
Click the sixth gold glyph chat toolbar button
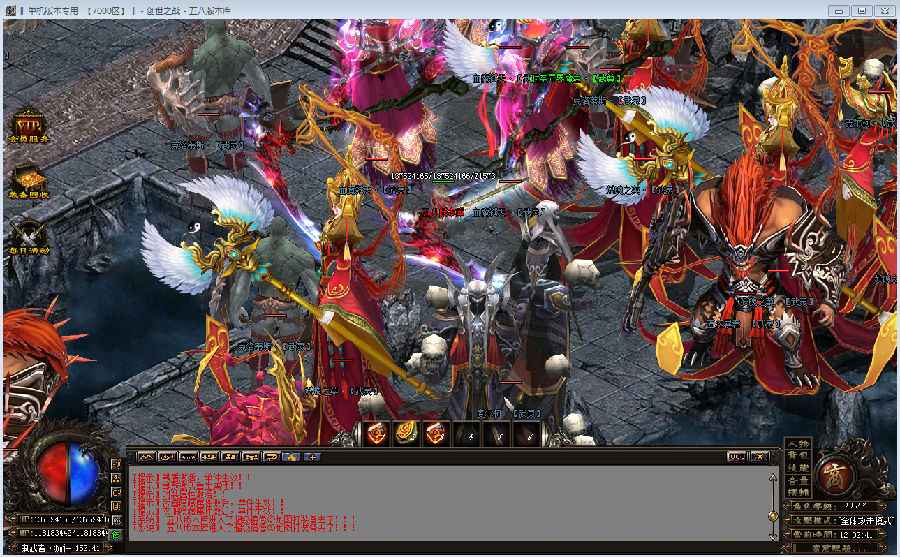(x=250, y=457)
